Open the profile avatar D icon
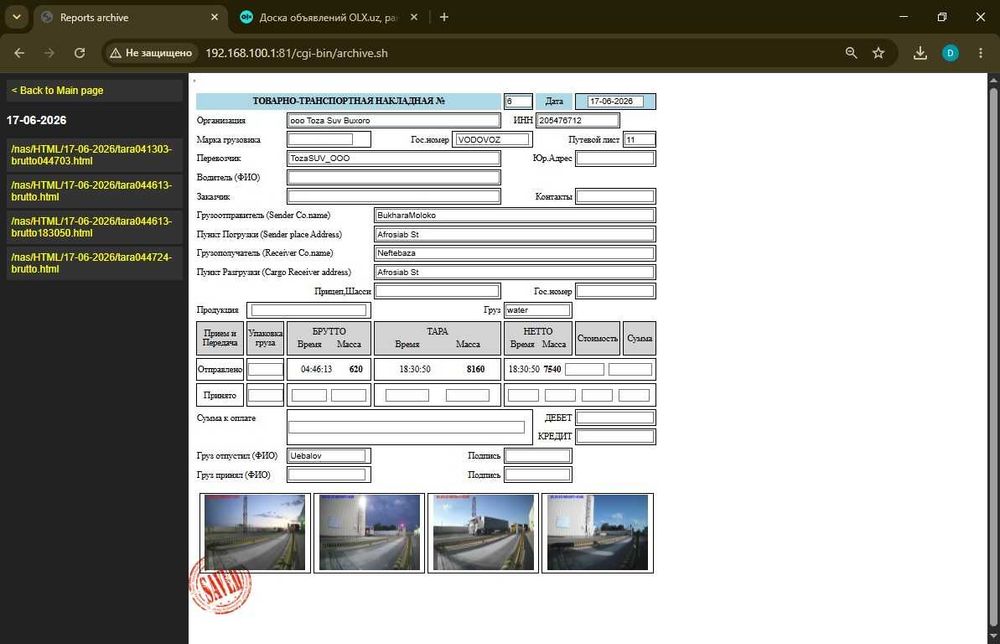 tap(950, 53)
